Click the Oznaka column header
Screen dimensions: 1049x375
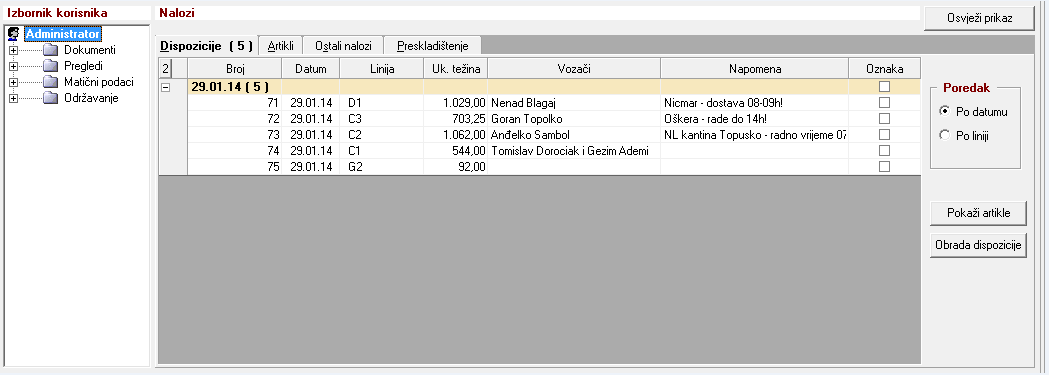click(x=884, y=69)
